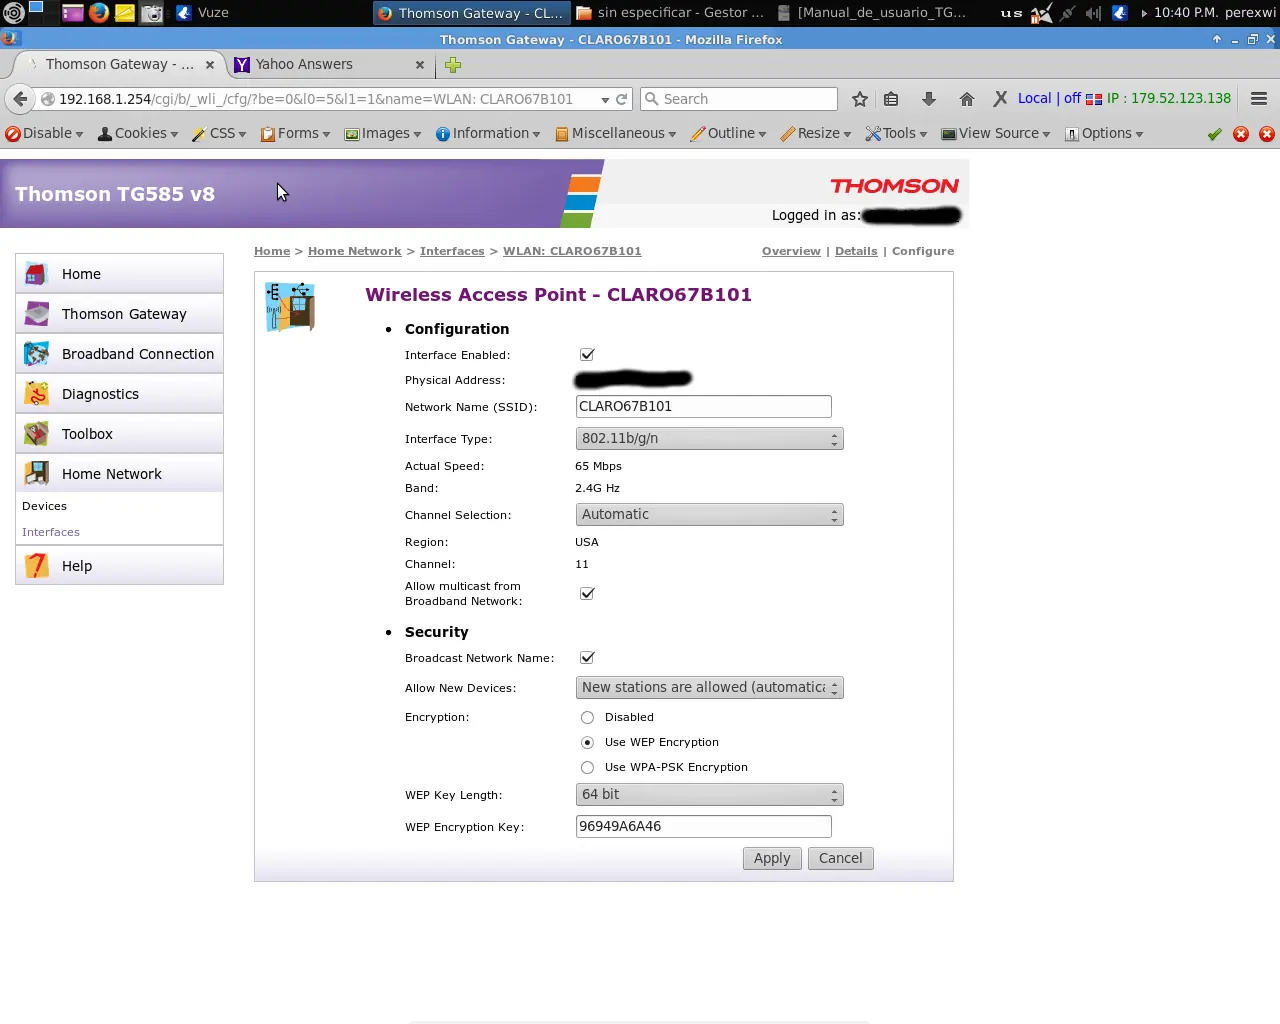The image size is (1280, 1024).
Task: Click the wireless access point illustration
Action: (x=290, y=307)
